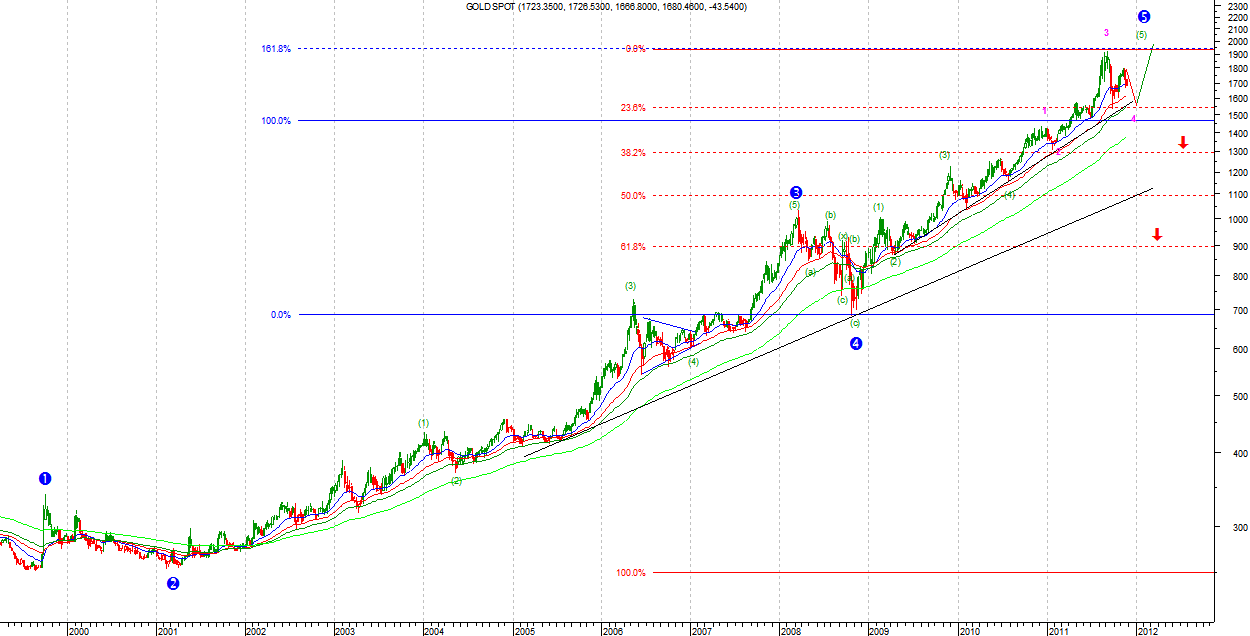The height and width of the screenshot is (636, 1250).
Task: Click the blue 161.8% Fibonacci label
Action: (x=277, y=49)
